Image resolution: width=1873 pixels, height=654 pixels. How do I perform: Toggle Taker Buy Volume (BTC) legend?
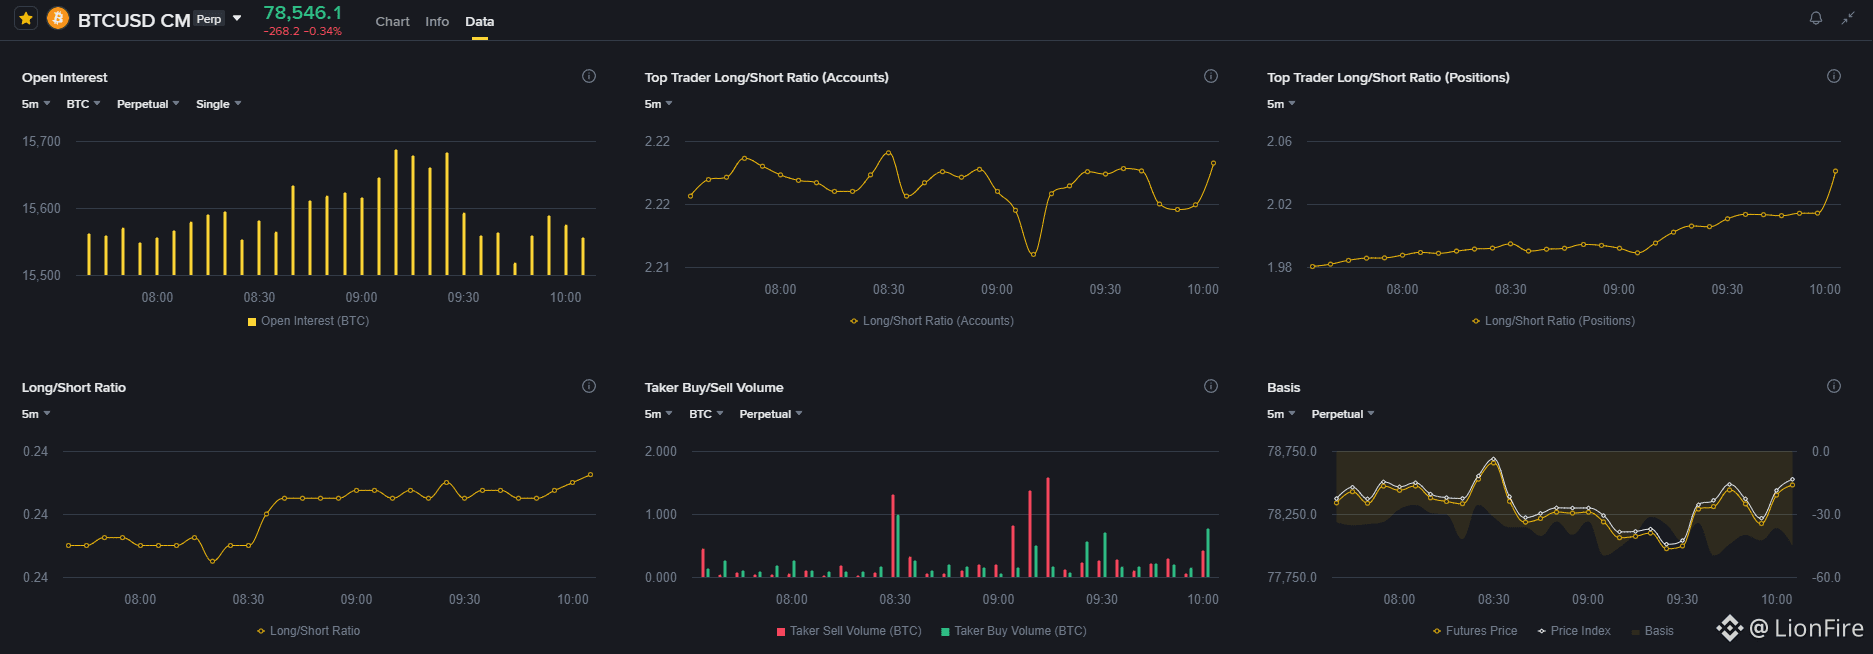tap(1013, 631)
